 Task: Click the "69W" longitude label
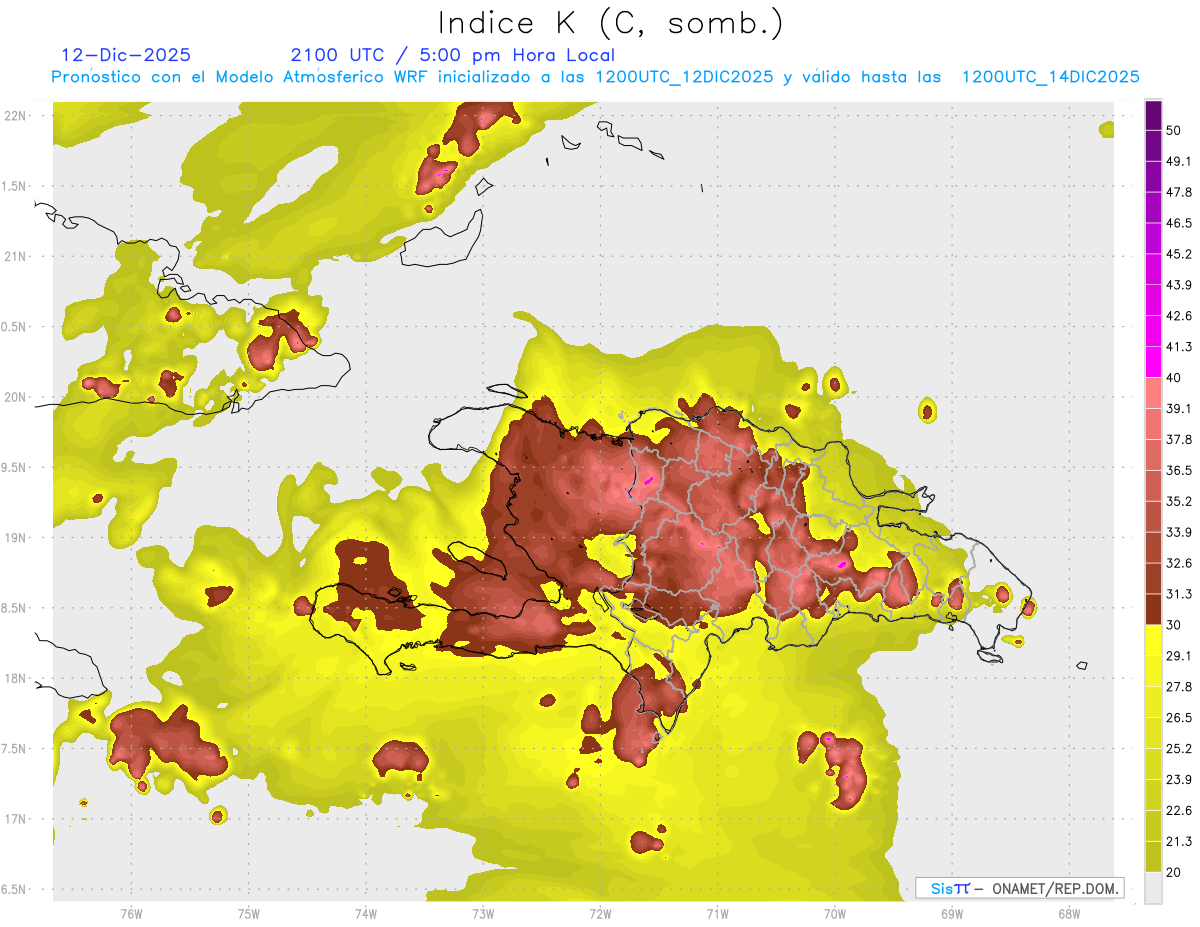952,914
